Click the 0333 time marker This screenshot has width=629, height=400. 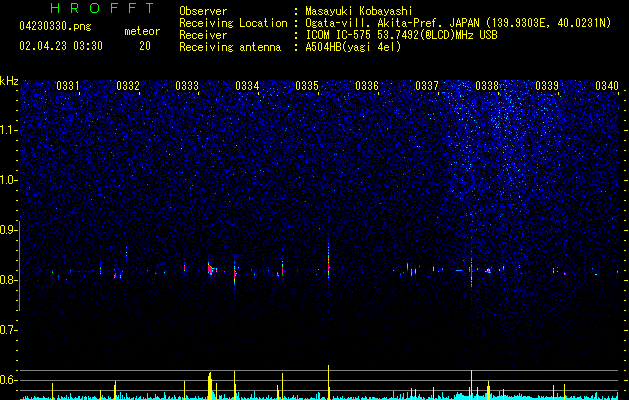(x=187, y=86)
